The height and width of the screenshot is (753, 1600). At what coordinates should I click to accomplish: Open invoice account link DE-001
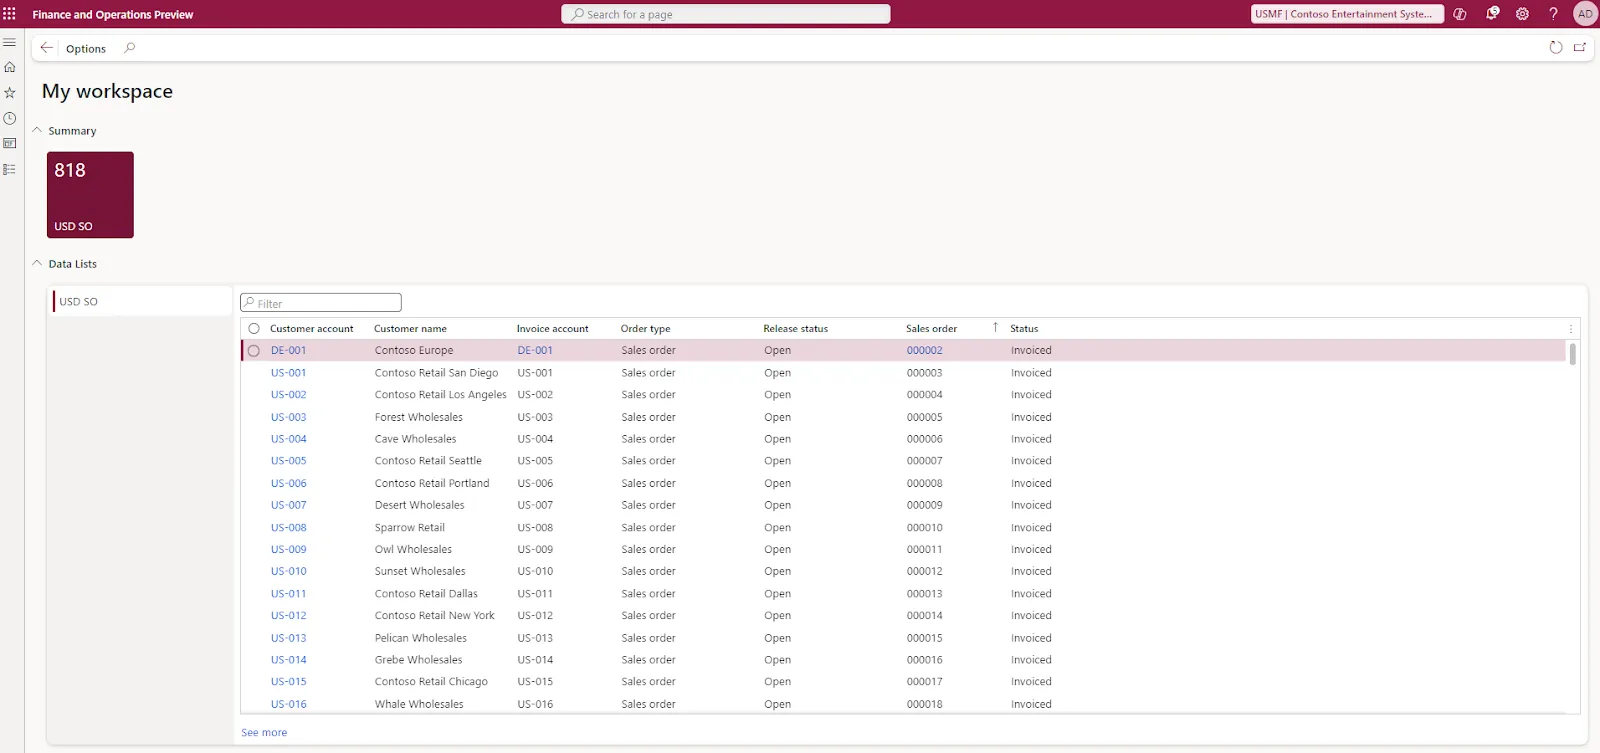(535, 351)
